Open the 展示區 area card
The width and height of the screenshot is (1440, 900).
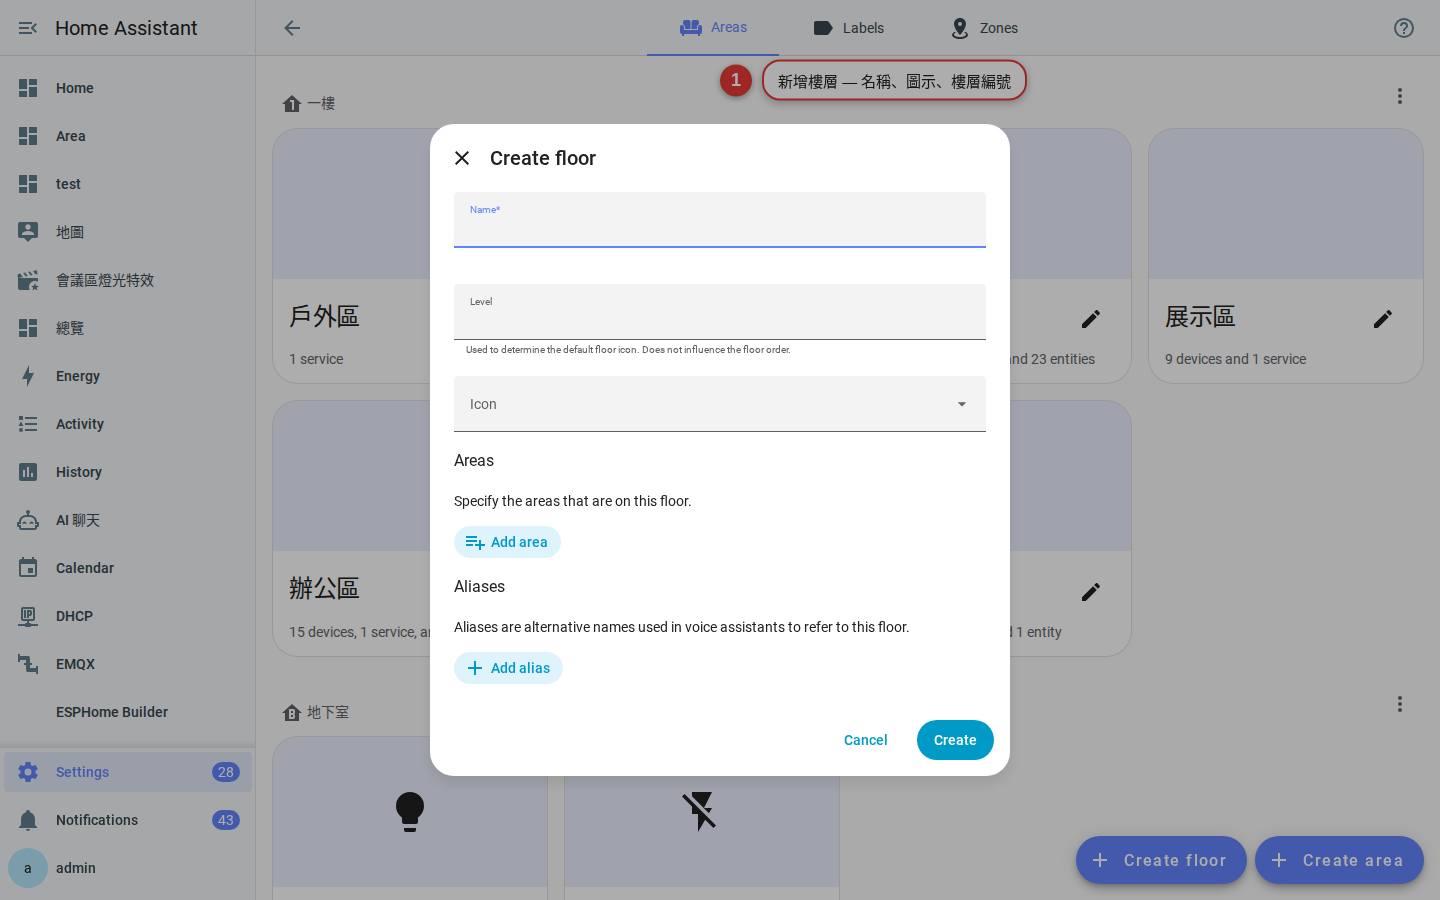pyautogui.click(x=1286, y=256)
